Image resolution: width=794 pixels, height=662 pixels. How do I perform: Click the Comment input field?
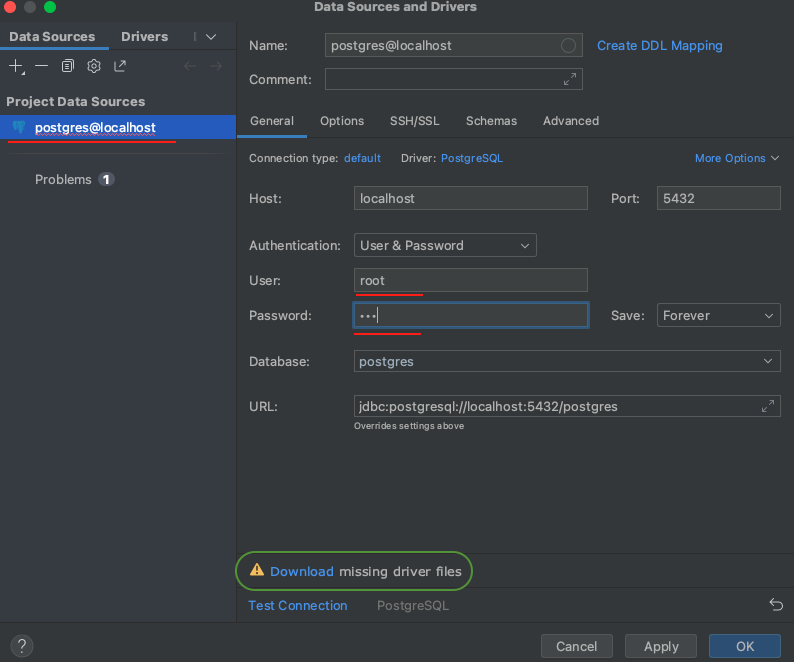coord(453,80)
